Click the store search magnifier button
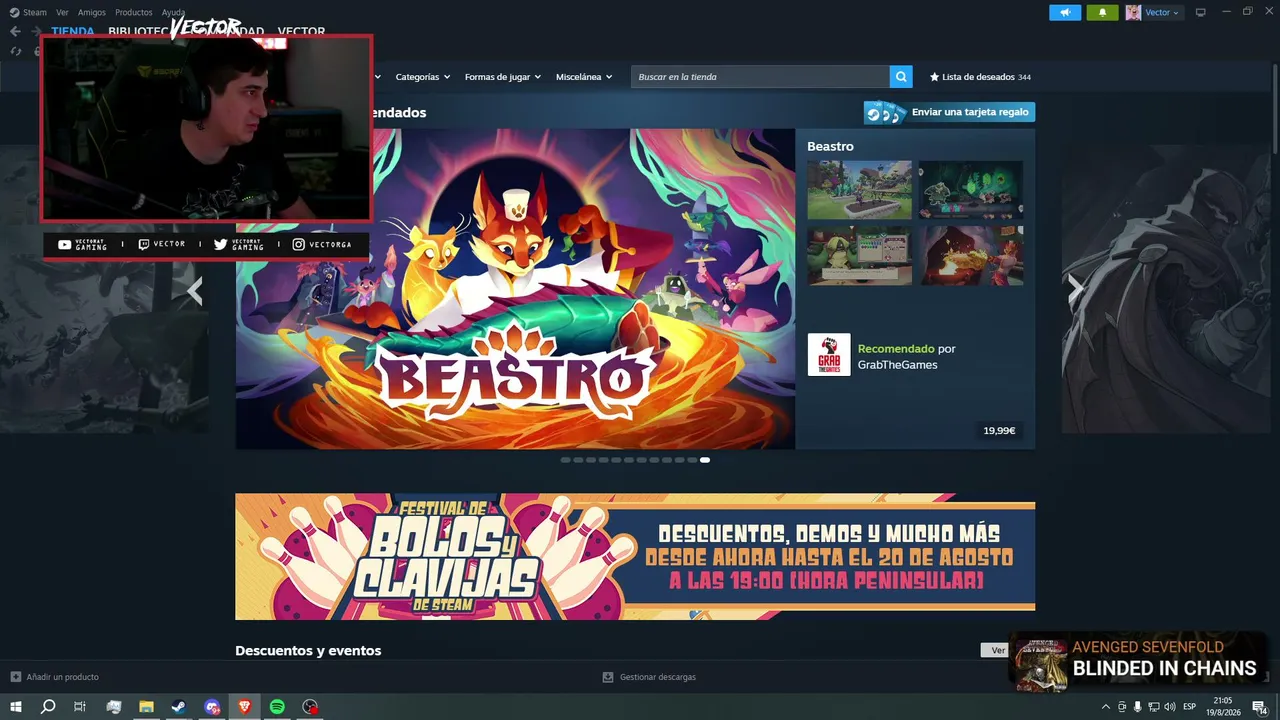This screenshot has width=1280, height=720. coord(901,77)
